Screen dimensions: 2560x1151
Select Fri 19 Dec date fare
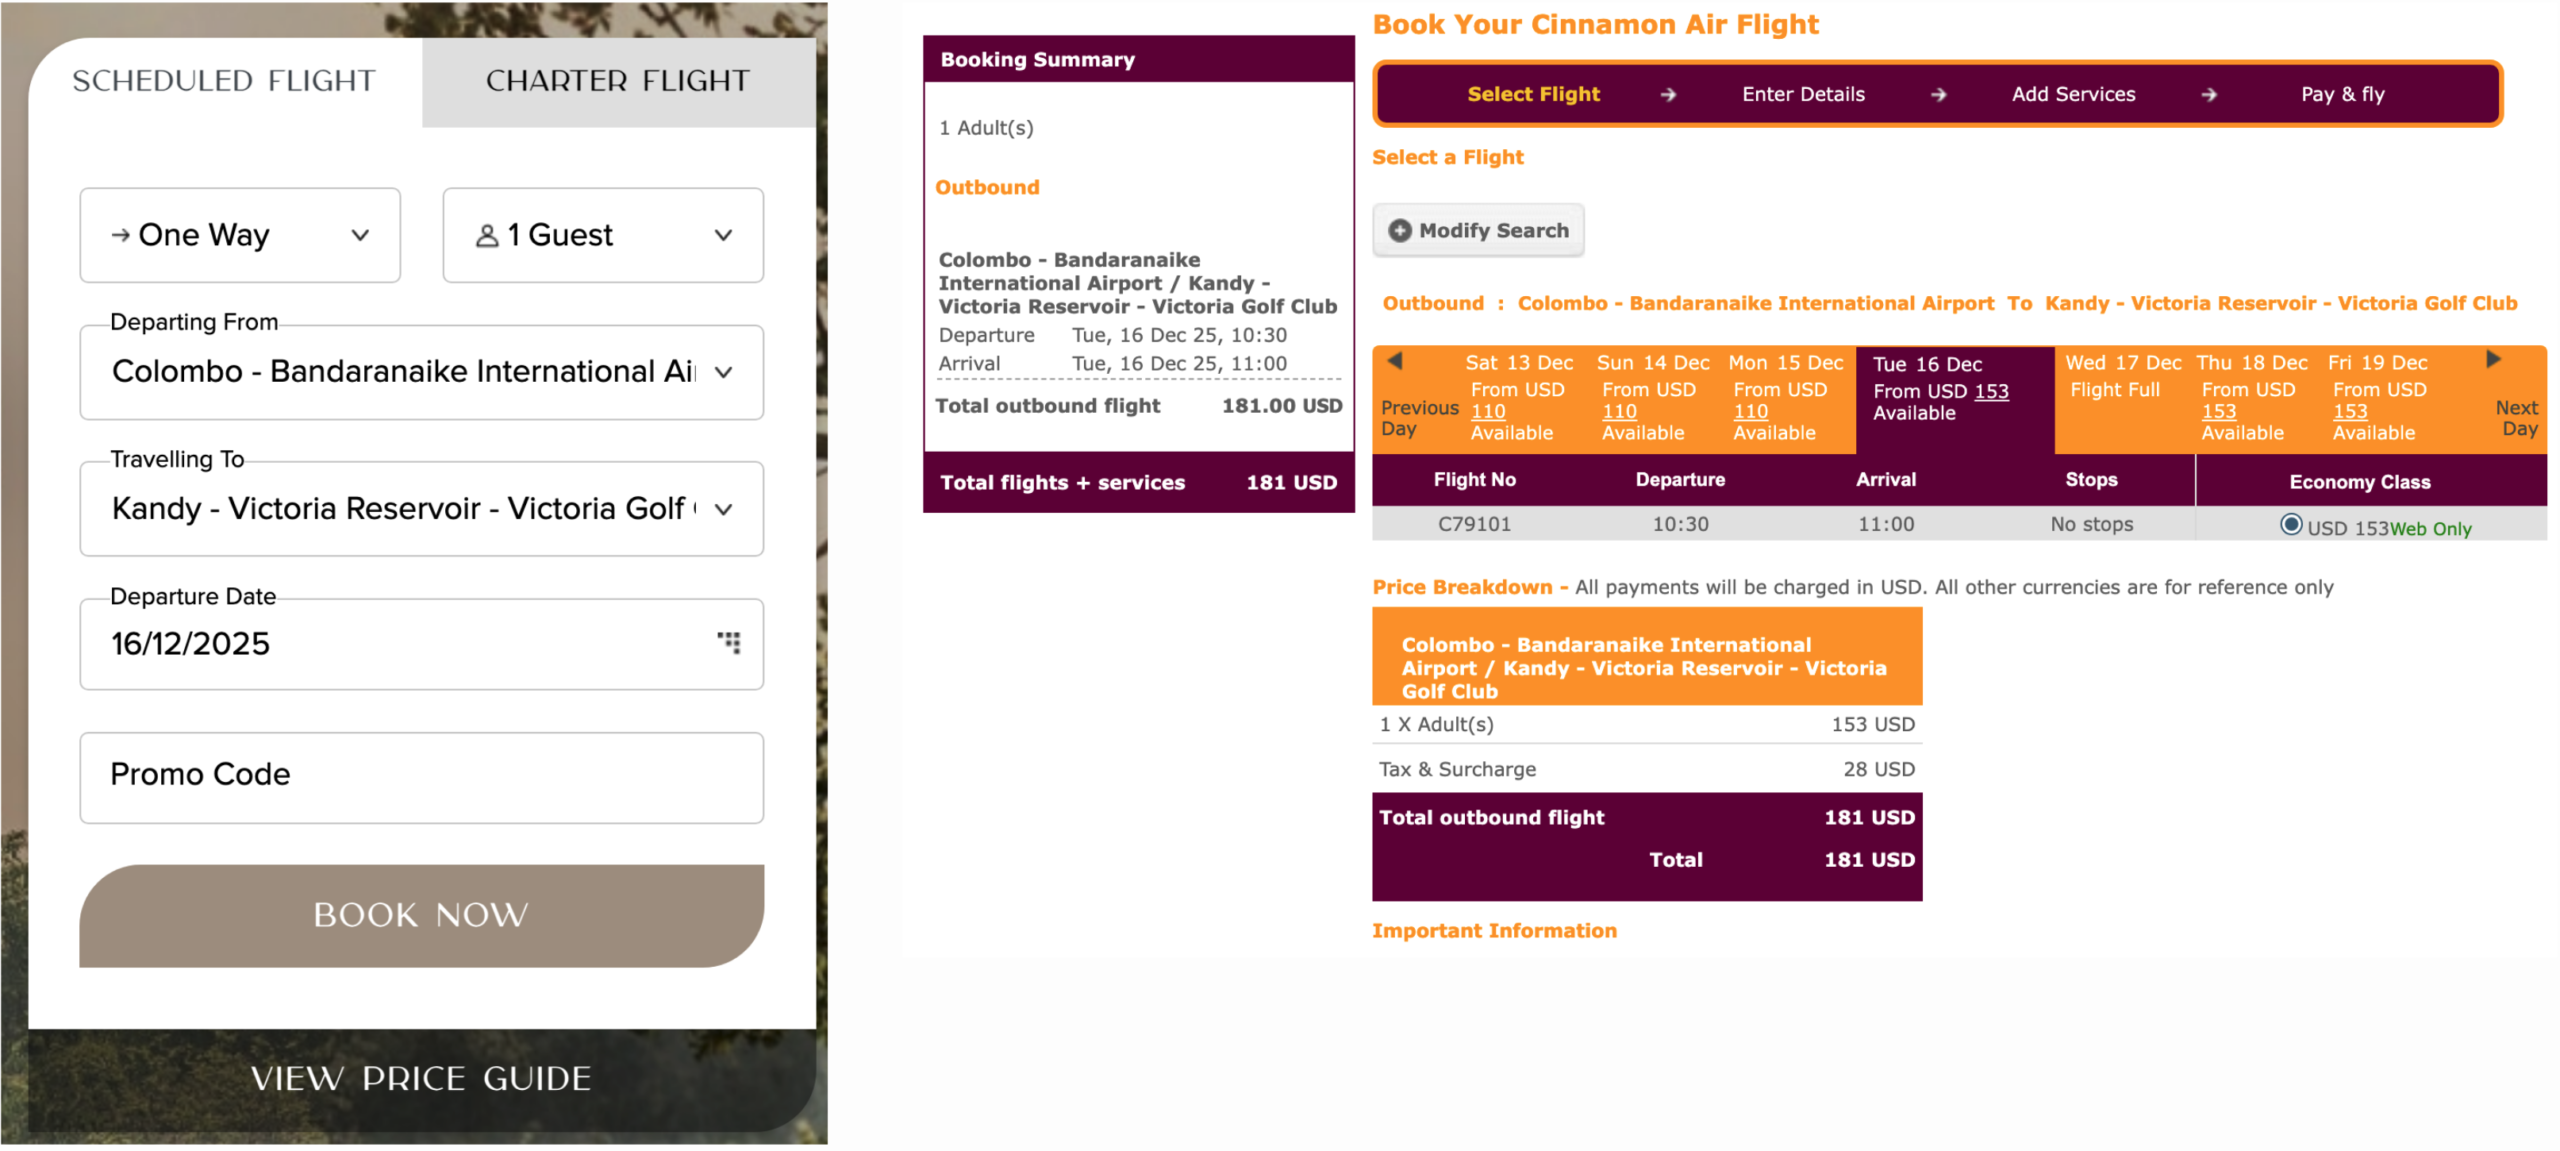click(x=2379, y=398)
